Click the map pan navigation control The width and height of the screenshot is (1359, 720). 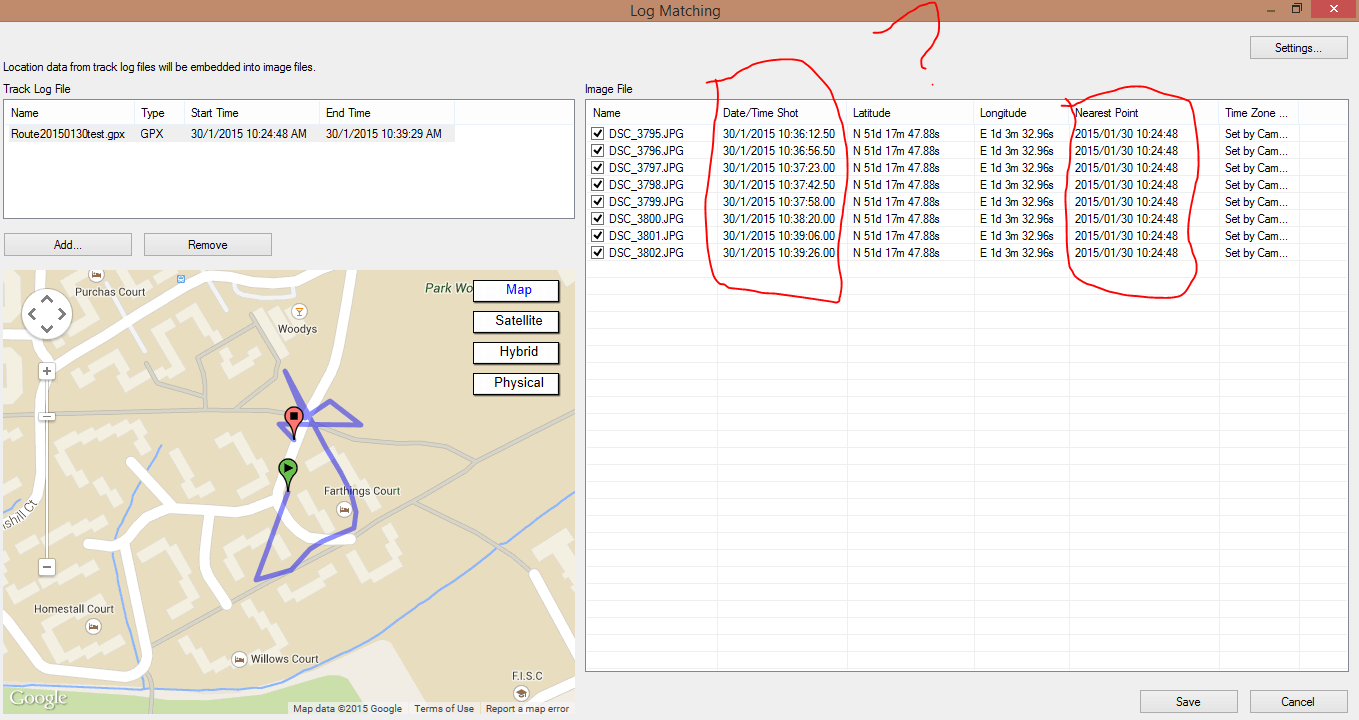point(46,315)
